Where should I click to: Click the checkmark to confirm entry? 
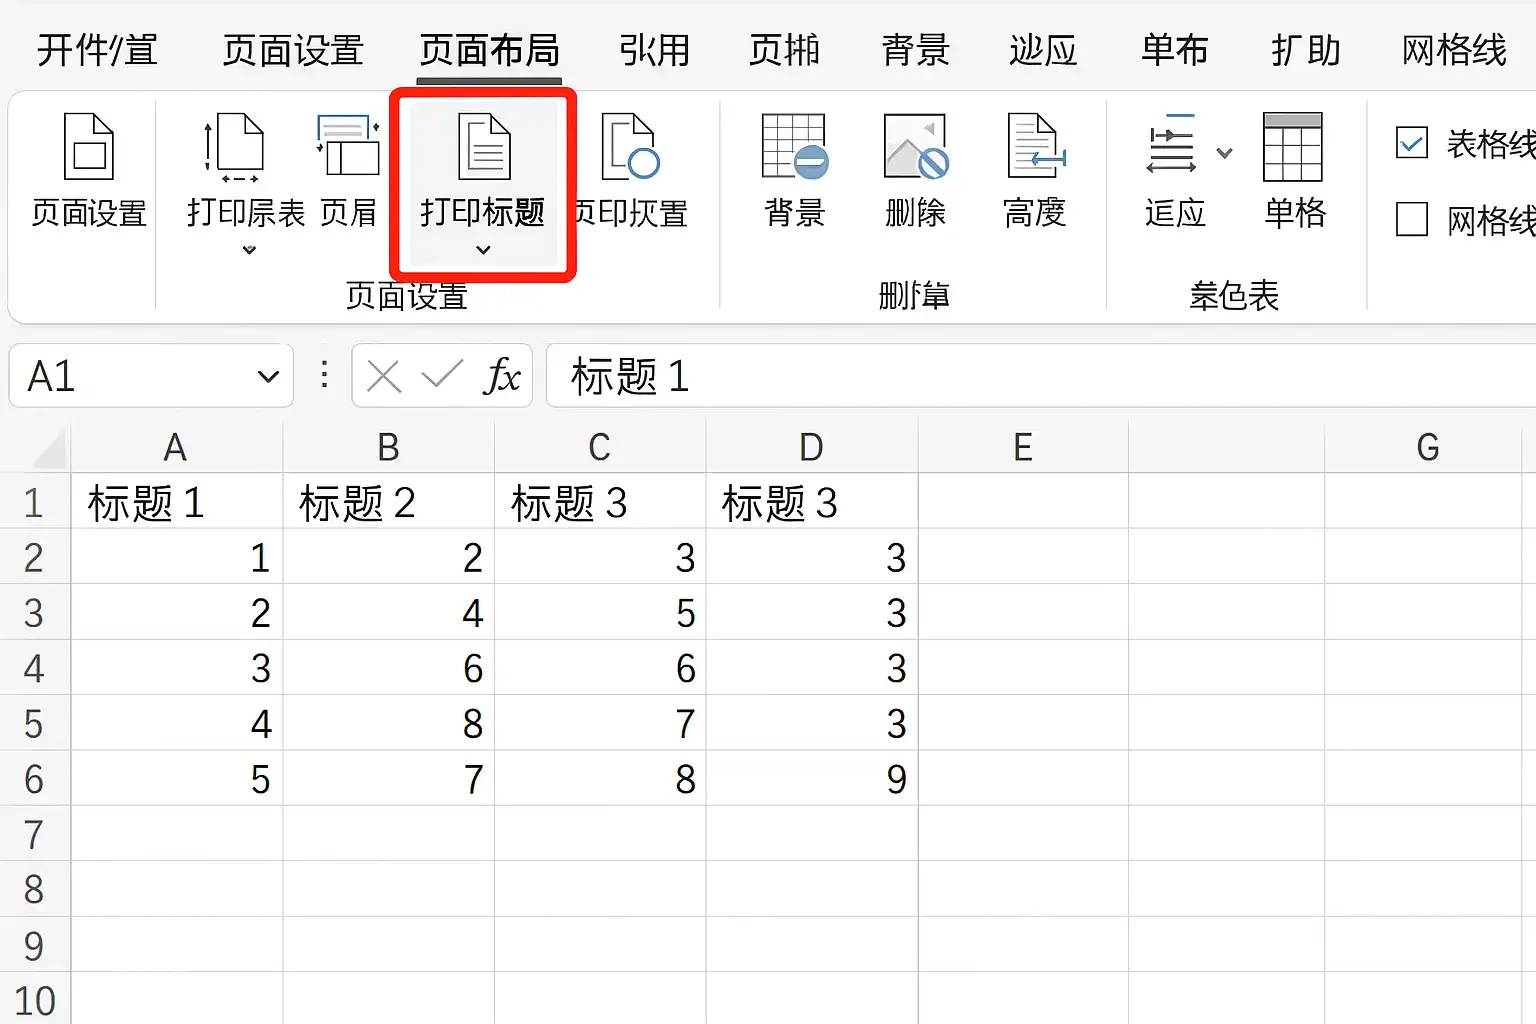click(x=440, y=377)
